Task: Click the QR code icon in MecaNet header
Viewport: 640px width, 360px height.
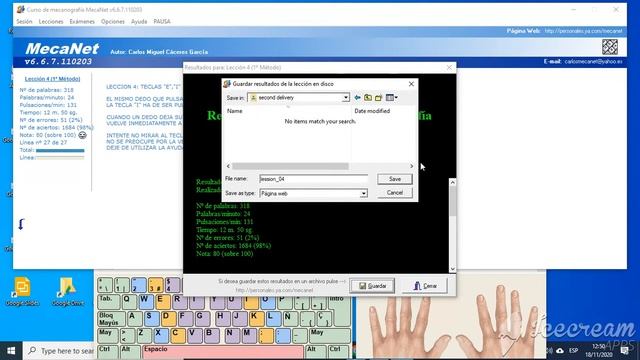Action: [610, 47]
